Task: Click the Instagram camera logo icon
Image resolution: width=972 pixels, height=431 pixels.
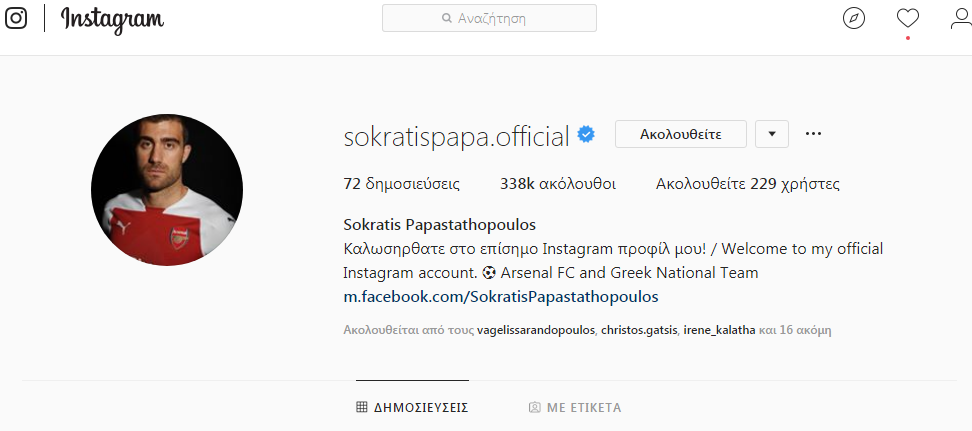Action: (15, 18)
